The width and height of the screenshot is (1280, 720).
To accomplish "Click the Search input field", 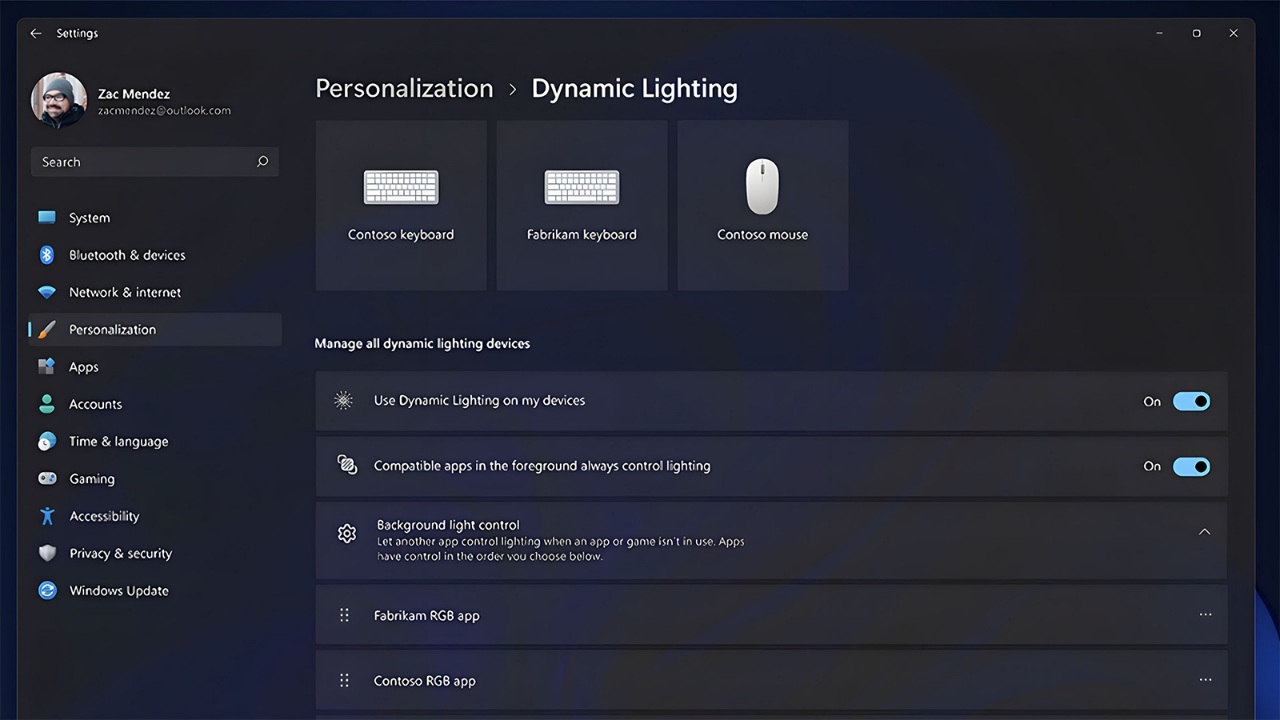I will click(155, 161).
